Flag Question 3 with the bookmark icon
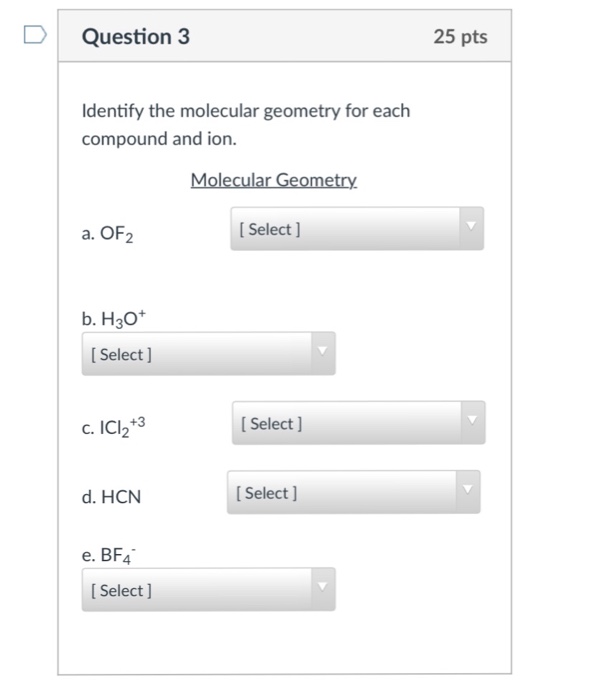This screenshot has height=700, width=590. (35, 35)
